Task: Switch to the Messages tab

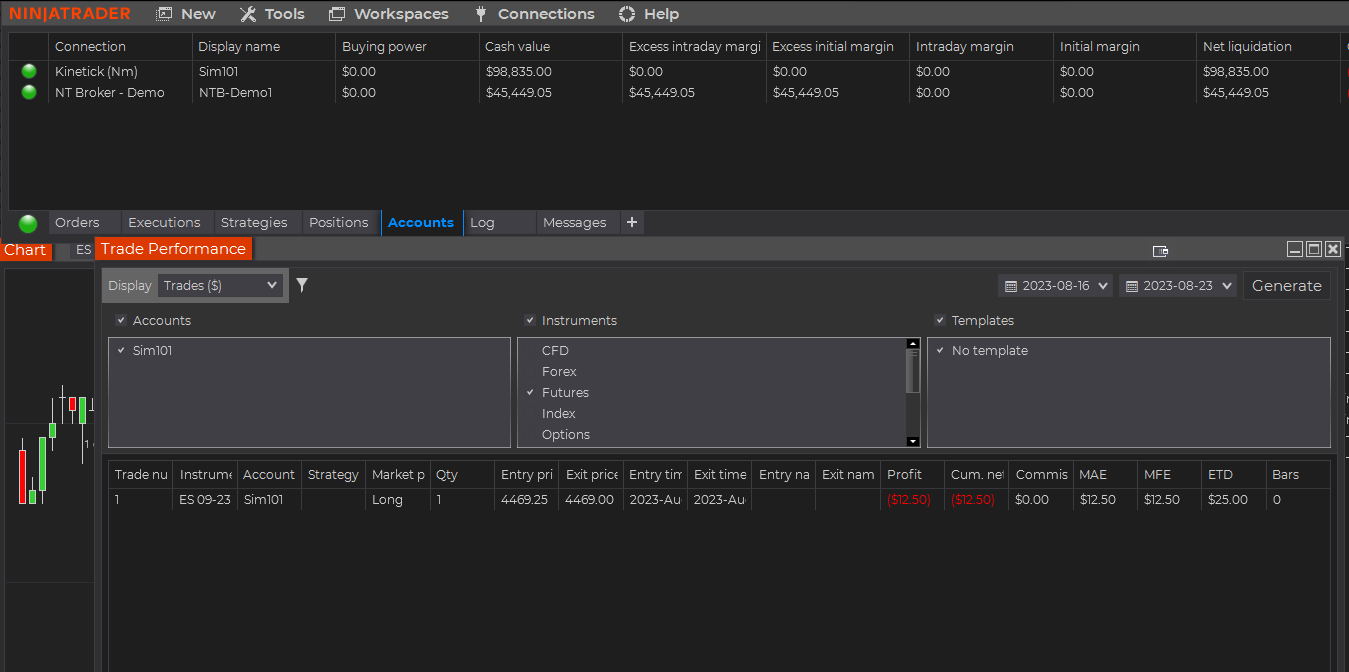Action: pos(575,222)
